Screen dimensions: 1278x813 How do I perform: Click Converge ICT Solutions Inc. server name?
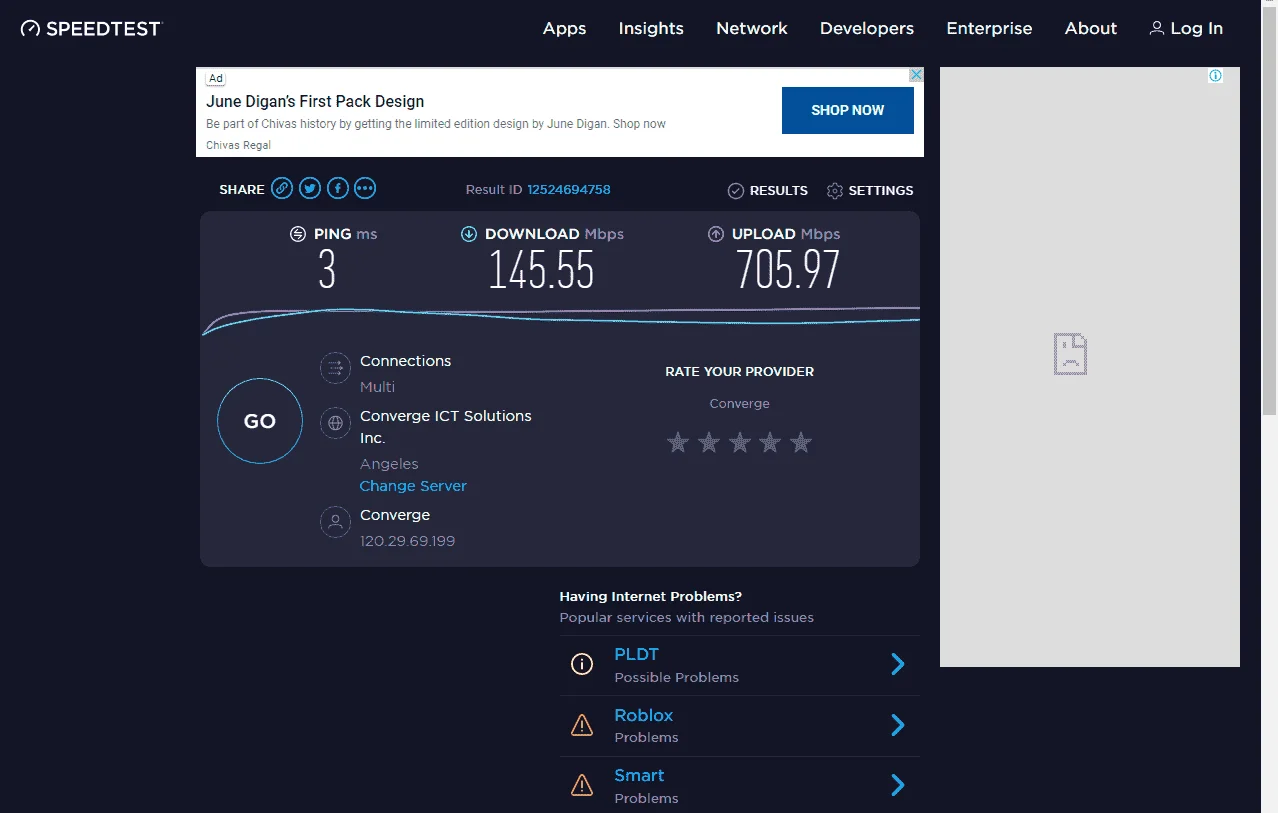446,427
